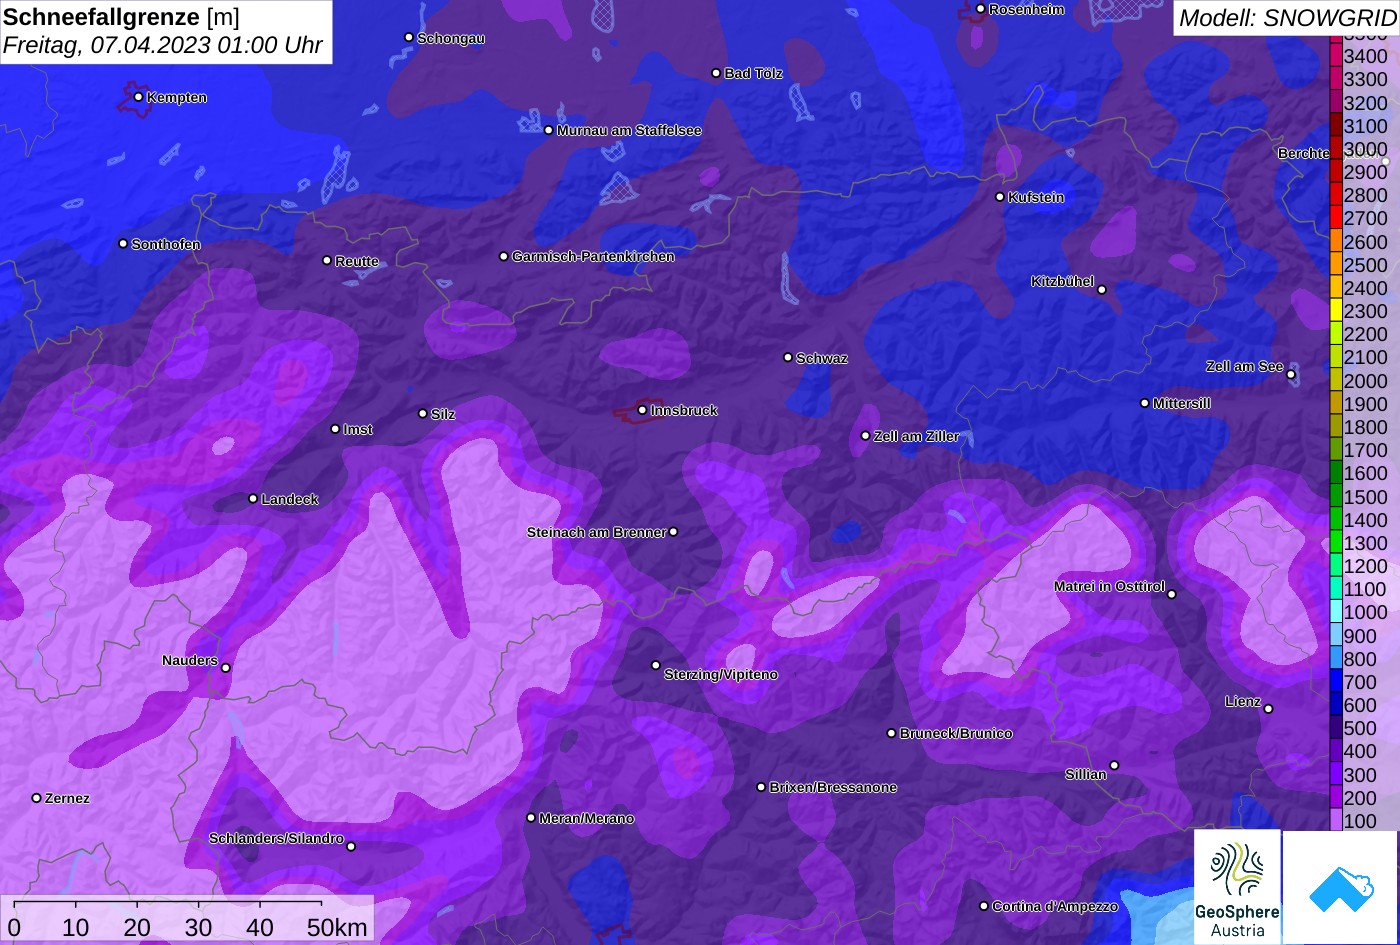
Task: Click the Meran/Merano marker dot
Action: [531, 818]
